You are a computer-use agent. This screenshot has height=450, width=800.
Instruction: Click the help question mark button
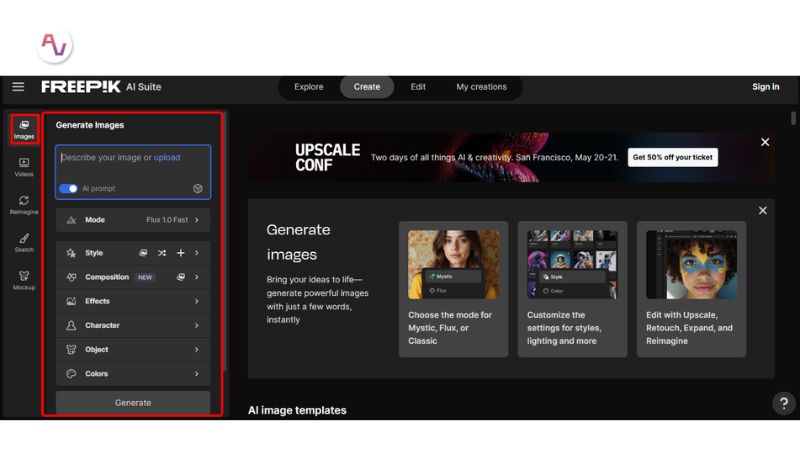(784, 404)
